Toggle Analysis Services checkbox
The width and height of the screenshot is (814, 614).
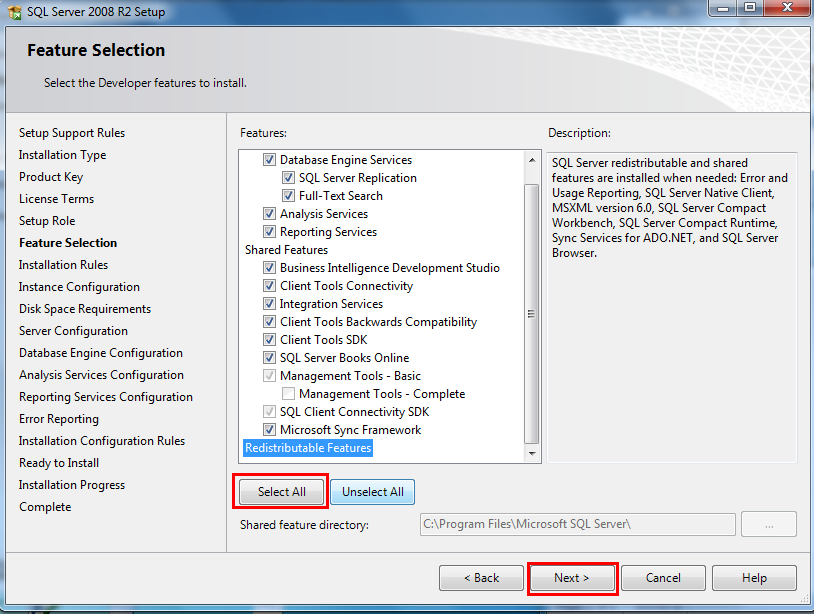(x=269, y=214)
